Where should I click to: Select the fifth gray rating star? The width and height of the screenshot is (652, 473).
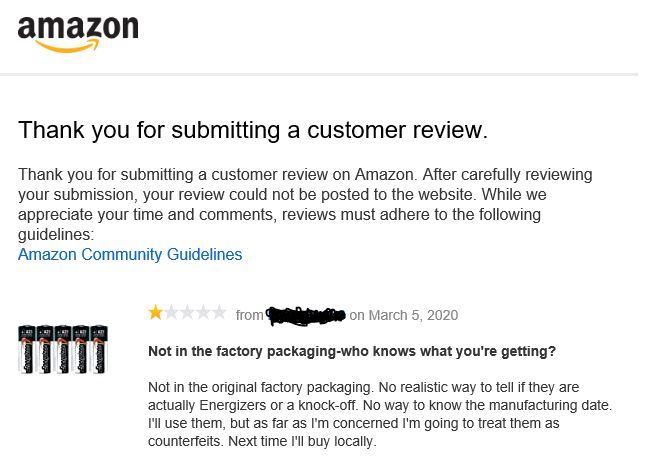point(219,312)
